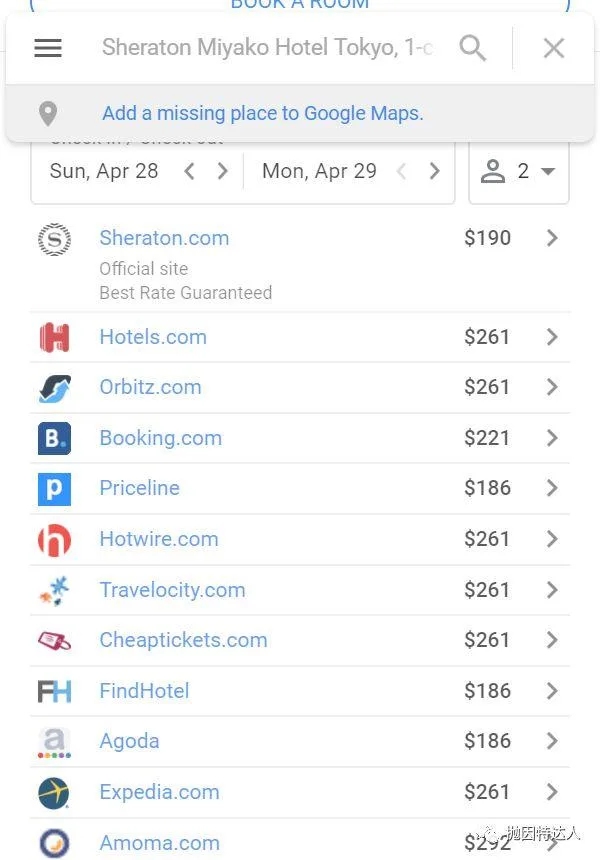The width and height of the screenshot is (600, 860).
Task: Click the Agoda logo icon
Action: tap(54, 742)
